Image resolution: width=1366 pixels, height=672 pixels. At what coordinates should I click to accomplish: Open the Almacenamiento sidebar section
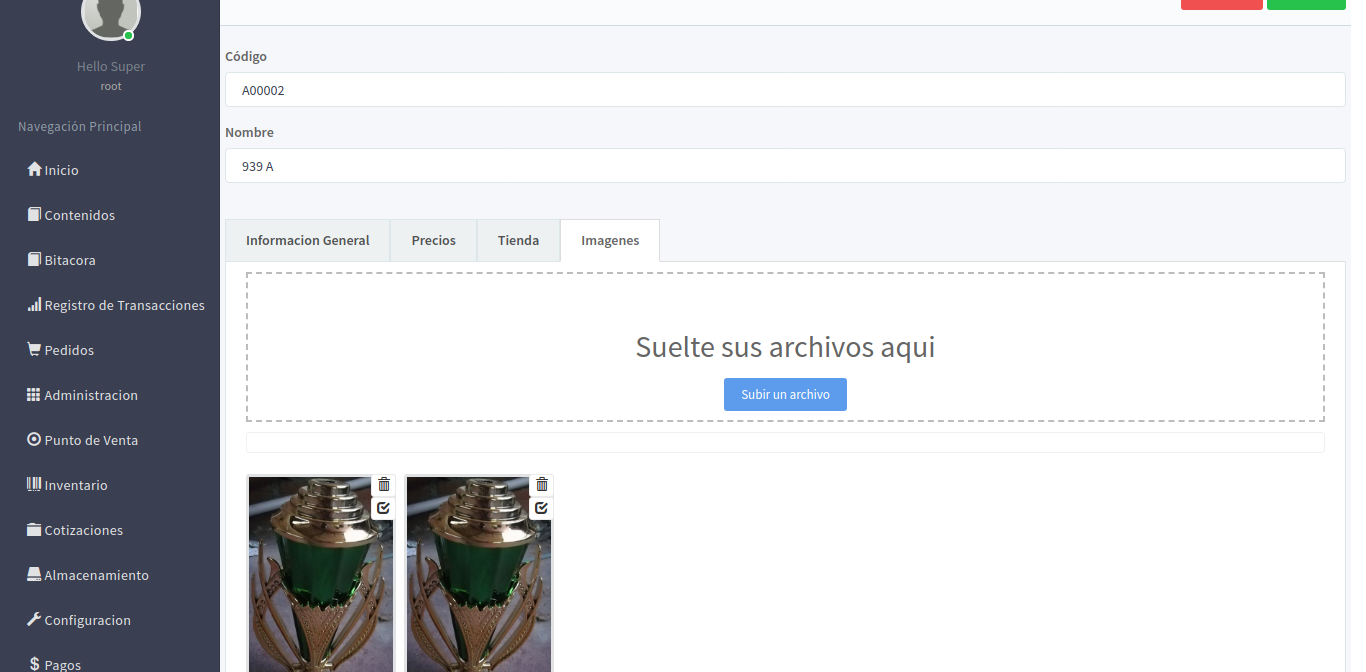click(96, 575)
